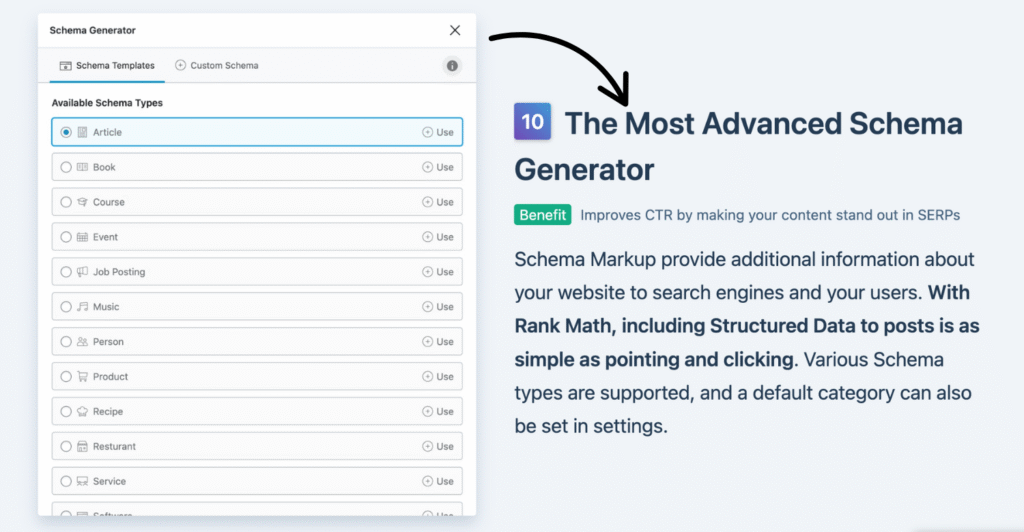Click the Job Posting megaphone icon
Viewport: 1024px width, 532px height.
(x=82, y=272)
